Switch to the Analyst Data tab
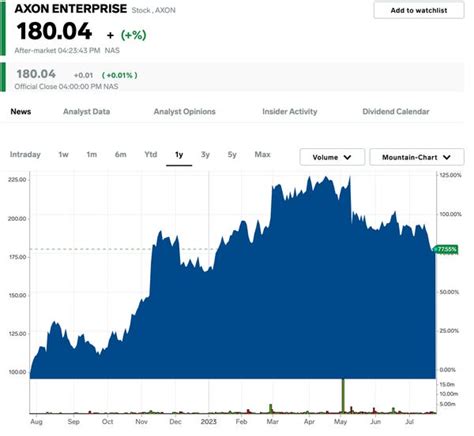474x436 pixels. pyautogui.click(x=86, y=112)
